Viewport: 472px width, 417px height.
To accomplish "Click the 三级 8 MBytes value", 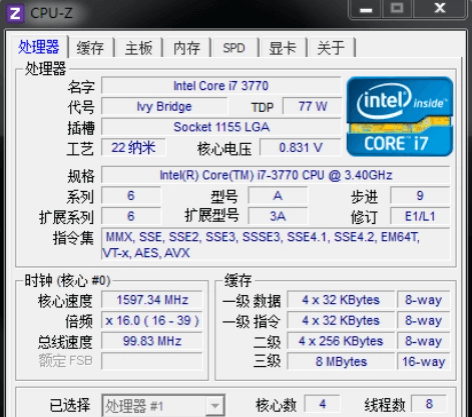I will [341, 361].
